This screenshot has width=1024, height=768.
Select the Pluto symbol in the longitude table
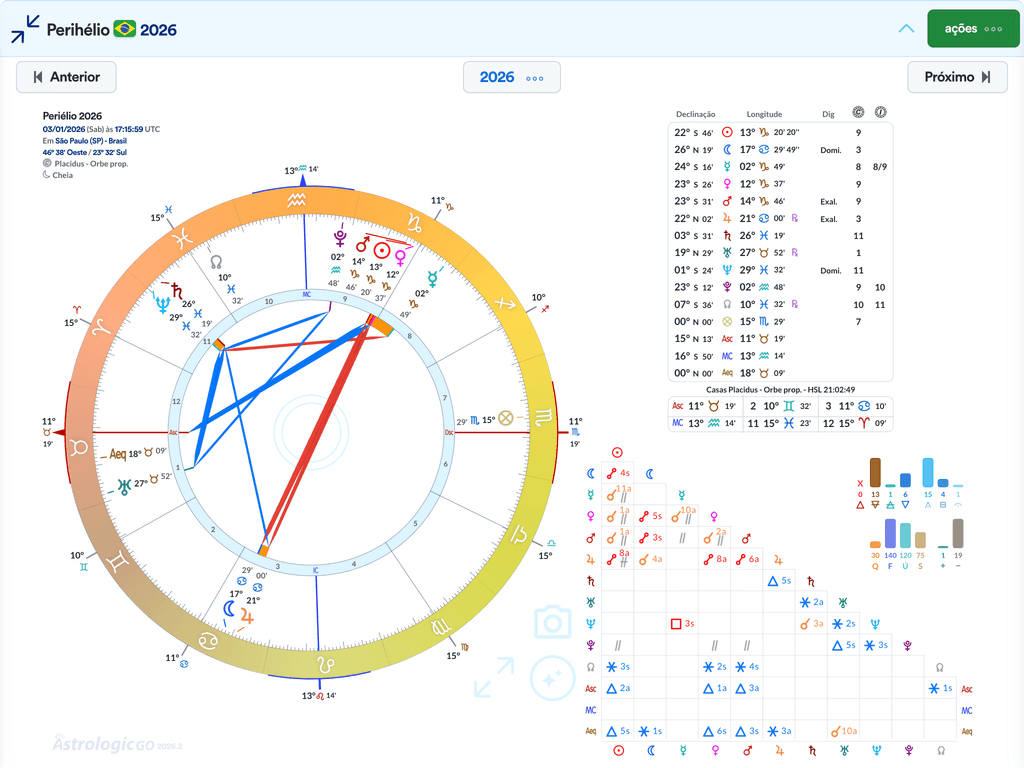pos(727,287)
